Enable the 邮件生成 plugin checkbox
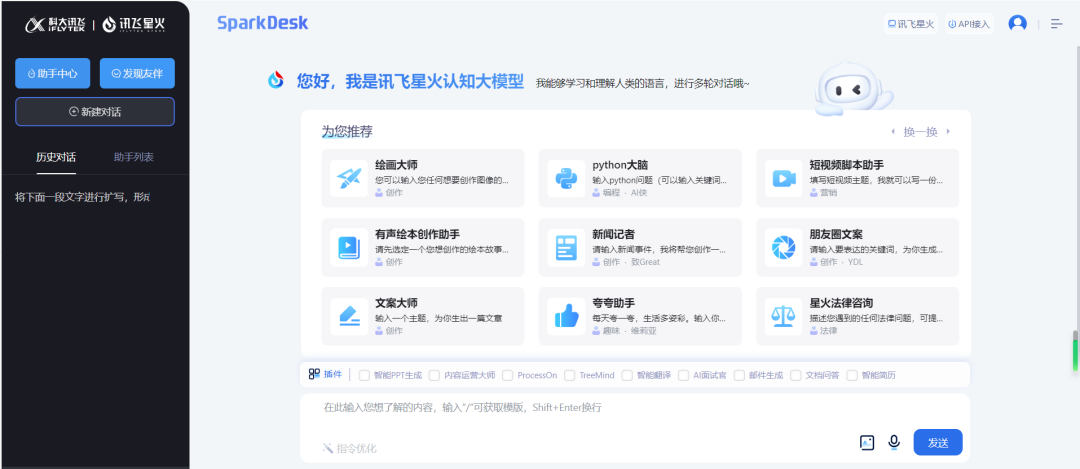 pyautogui.click(x=739, y=375)
